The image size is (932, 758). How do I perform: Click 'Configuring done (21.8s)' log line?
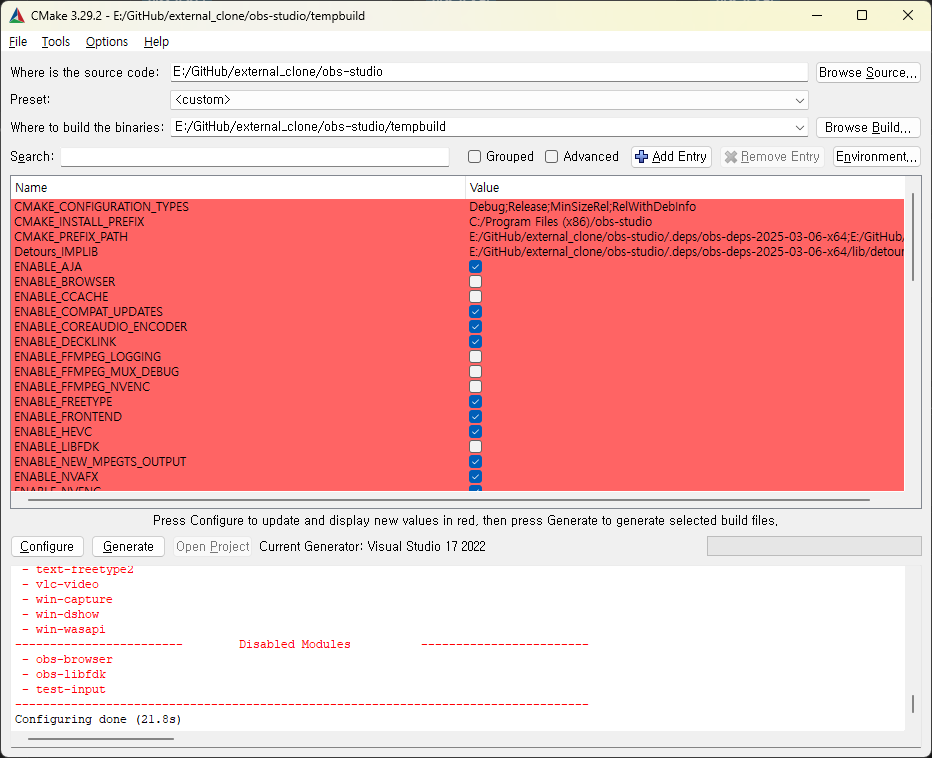tap(98, 719)
